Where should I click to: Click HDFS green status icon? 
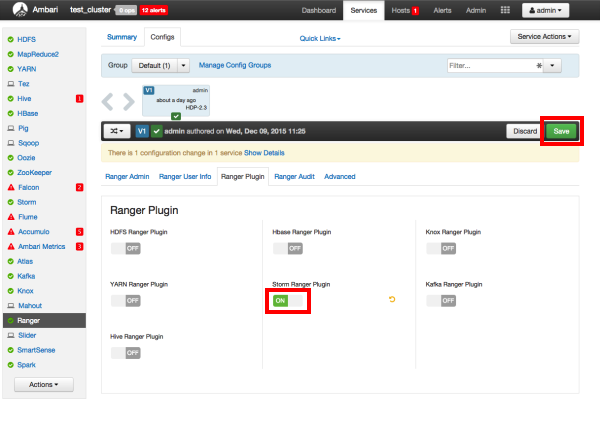pyautogui.click(x=11, y=39)
